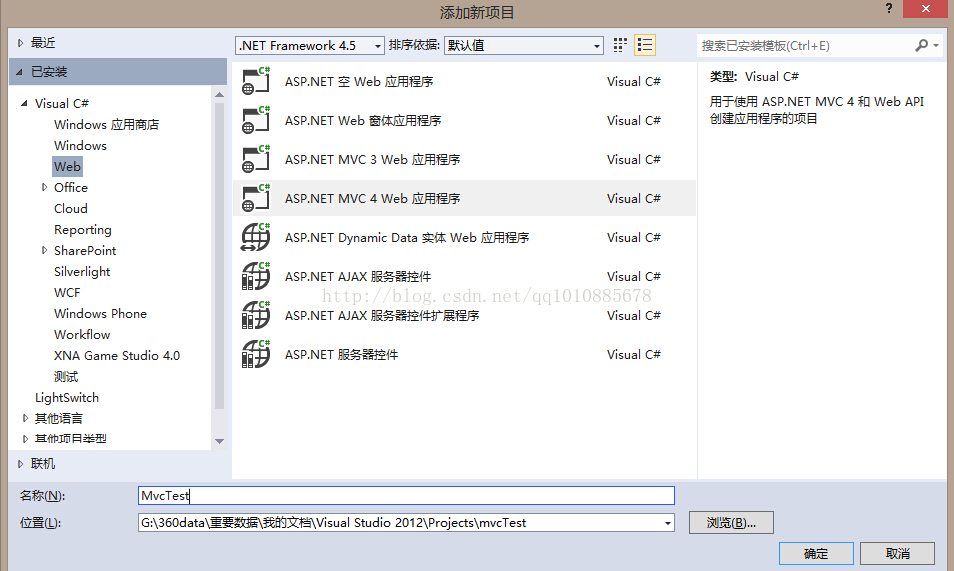Expand the 最近 section

tap(20, 43)
